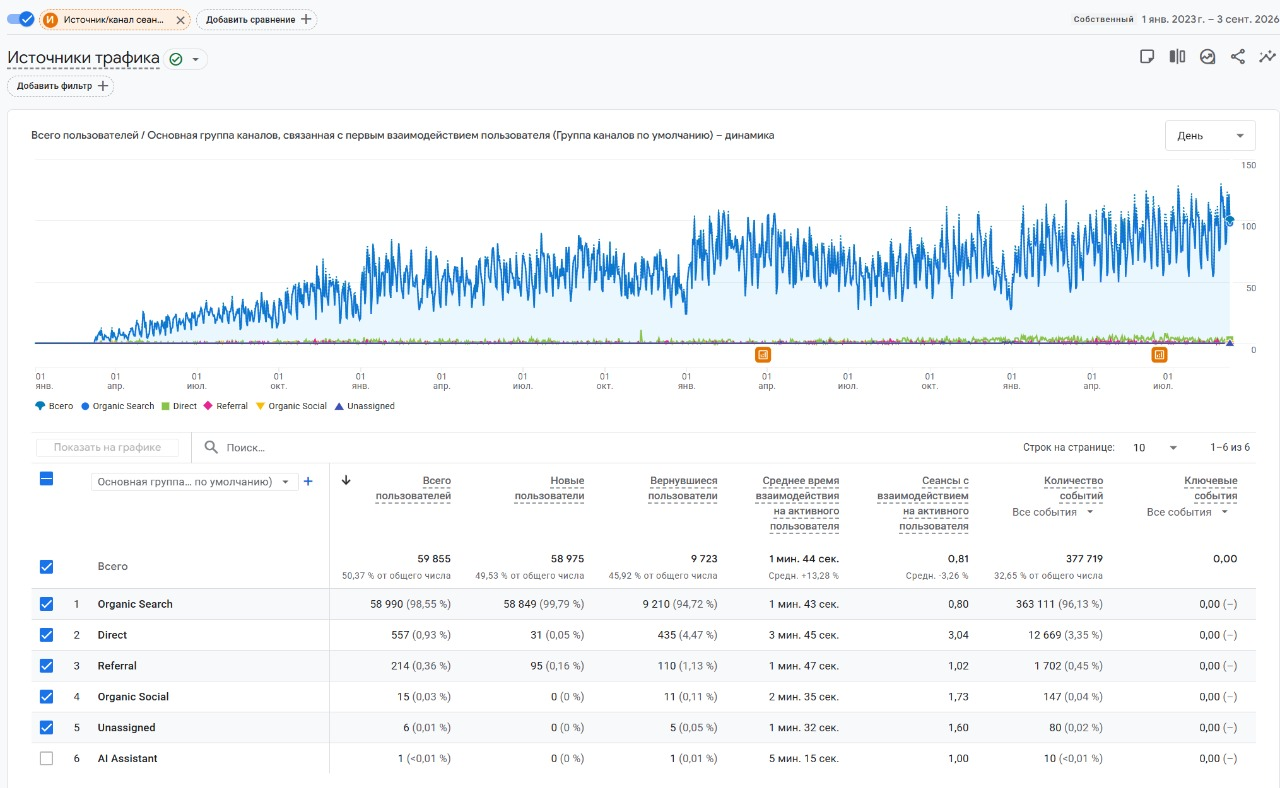Toggle the header select-all checkbox
The height and width of the screenshot is (788, 1280).
coord(46,479)
